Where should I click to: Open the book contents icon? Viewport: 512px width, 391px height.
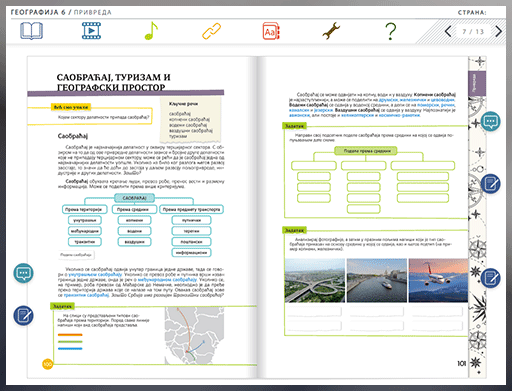[x=31, y=31]
